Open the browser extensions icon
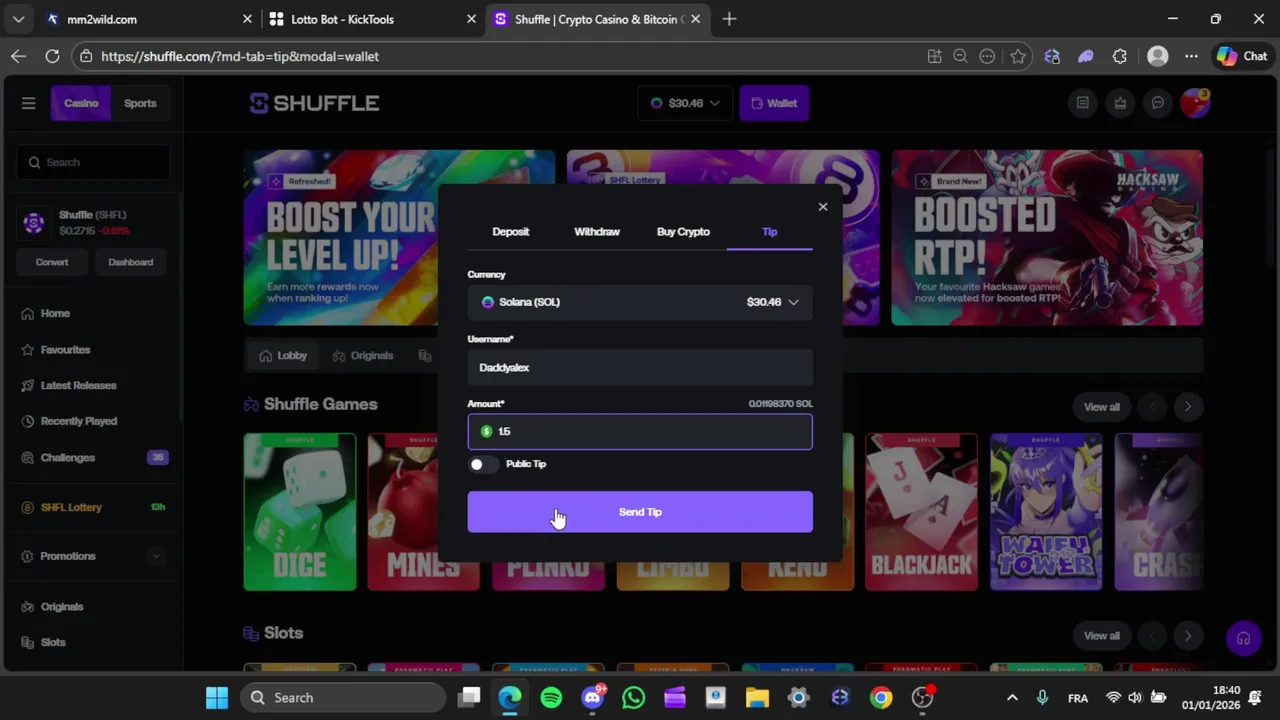This screenshot has height=720, width=1280. (1120, 57)
